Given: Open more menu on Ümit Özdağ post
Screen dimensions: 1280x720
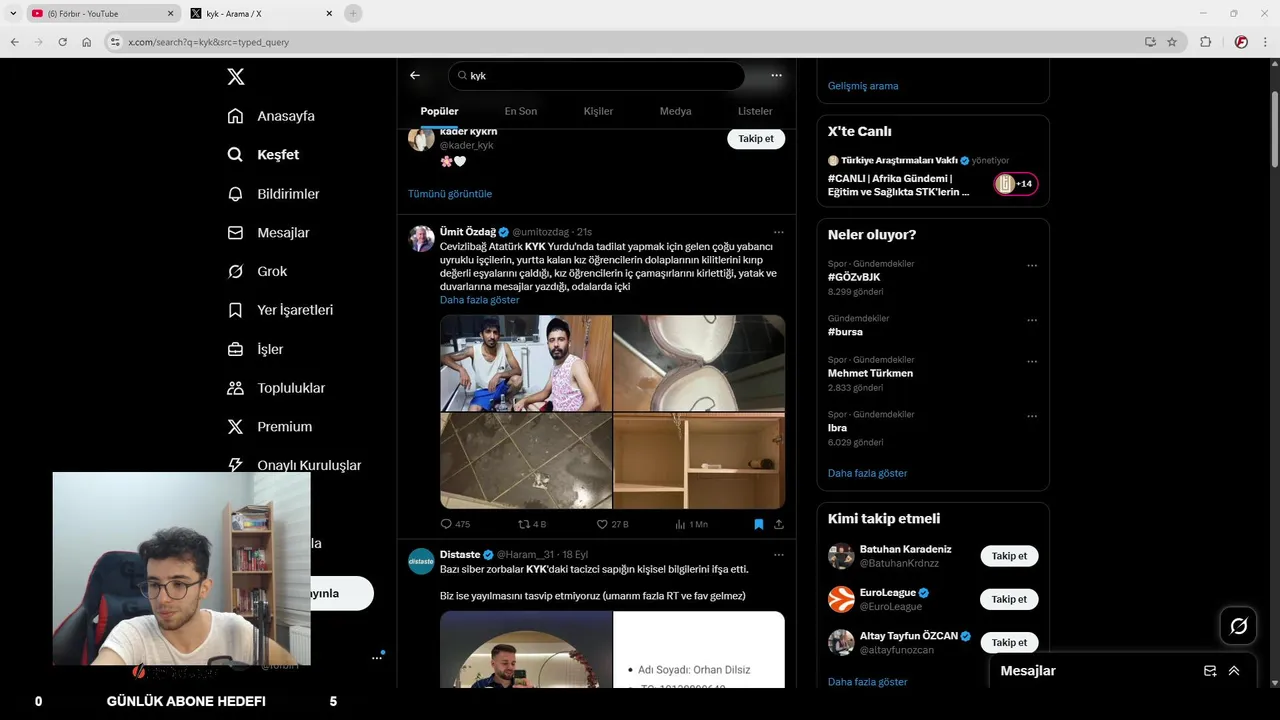Looking at the screenshot, I should pos(778,232).
